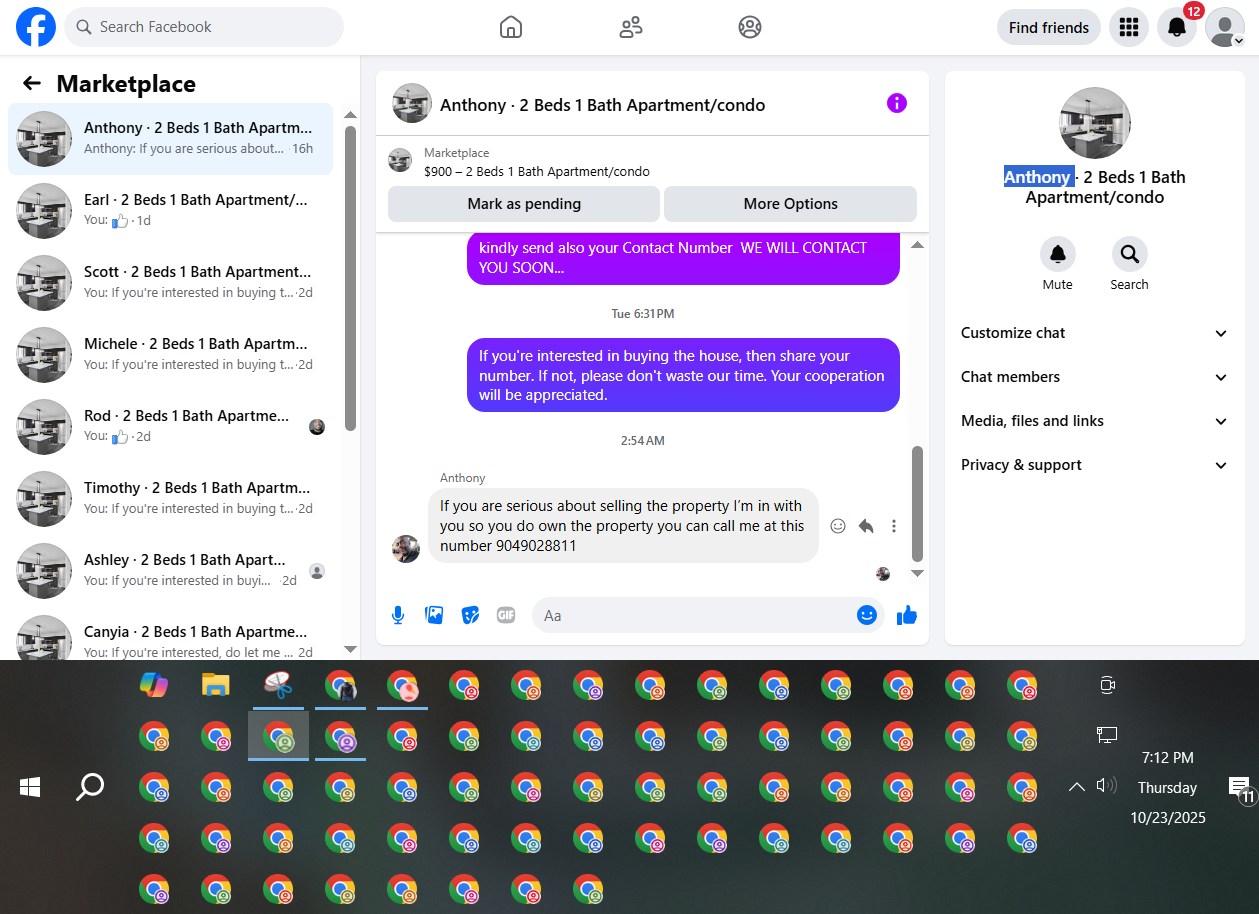The image size is (1259, 914).
Task: Send a thumbs-up like
Action: [907, 615]
